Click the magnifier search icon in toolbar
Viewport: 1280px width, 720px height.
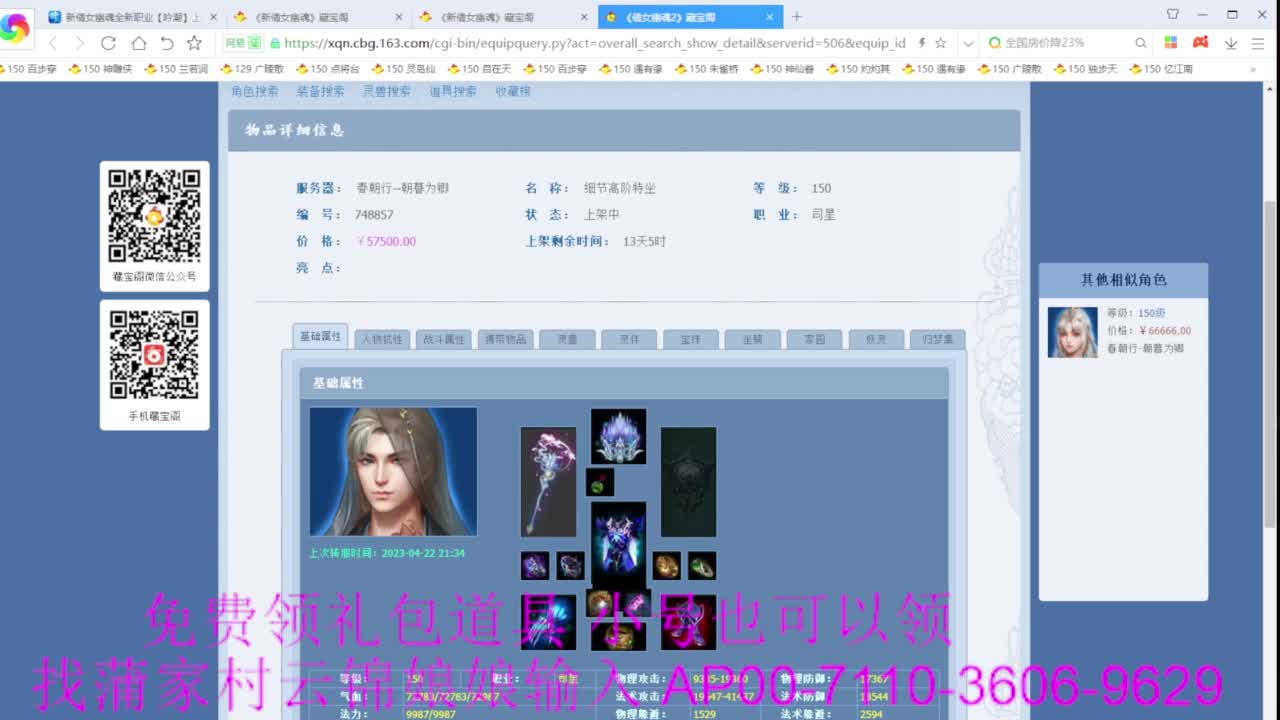[x=1140, y=43]
